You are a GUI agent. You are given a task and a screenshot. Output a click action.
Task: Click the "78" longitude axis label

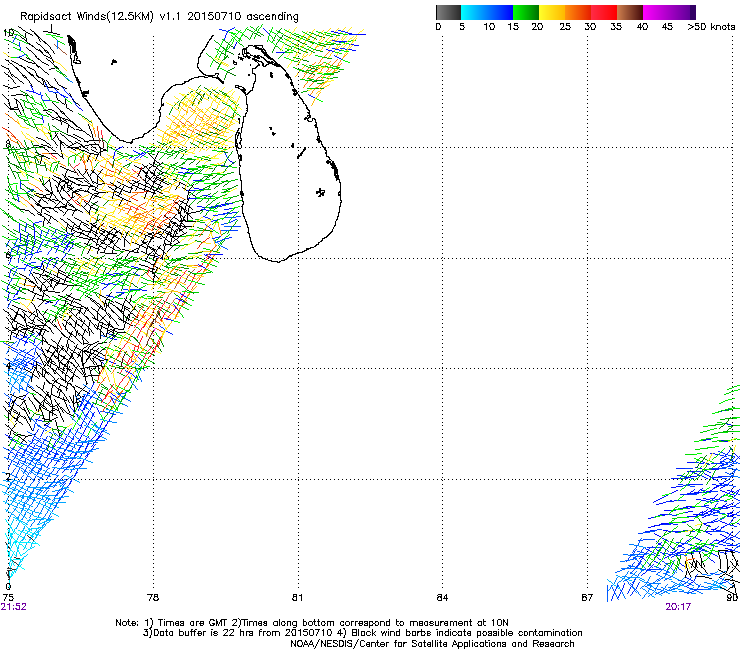(x=153, y=598)
